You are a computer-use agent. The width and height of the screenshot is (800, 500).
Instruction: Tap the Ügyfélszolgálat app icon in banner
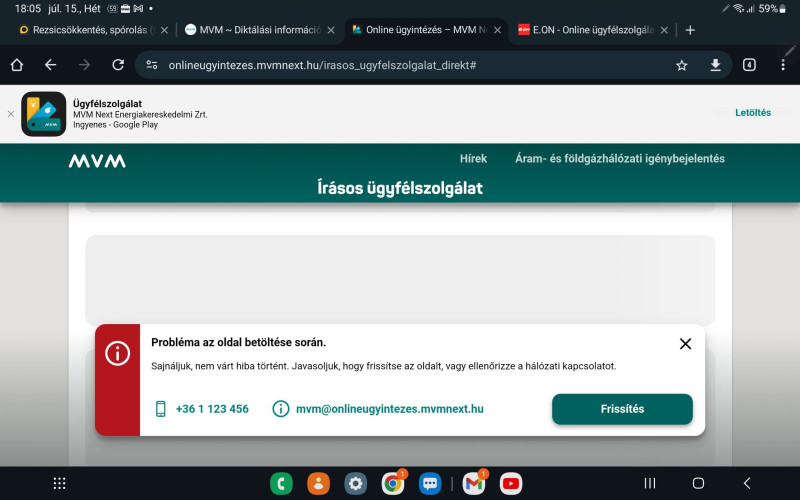44,114
